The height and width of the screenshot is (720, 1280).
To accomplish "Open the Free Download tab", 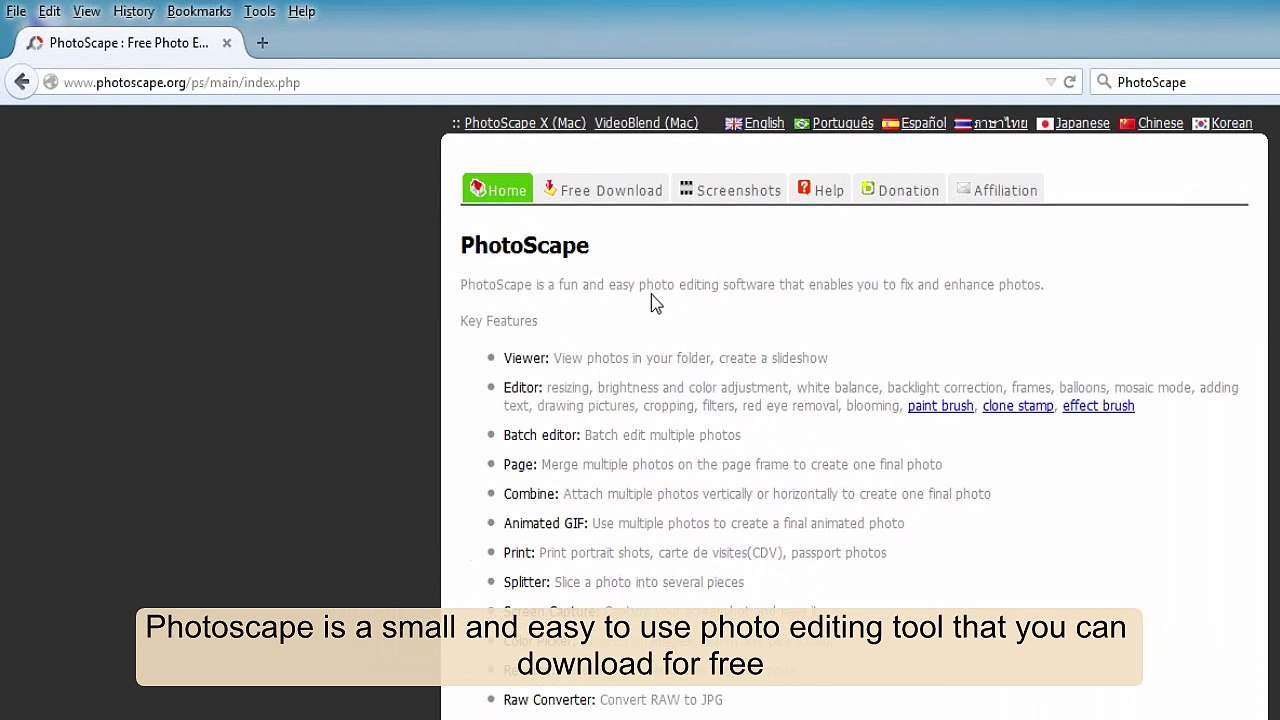I will (x=603, y=189).
